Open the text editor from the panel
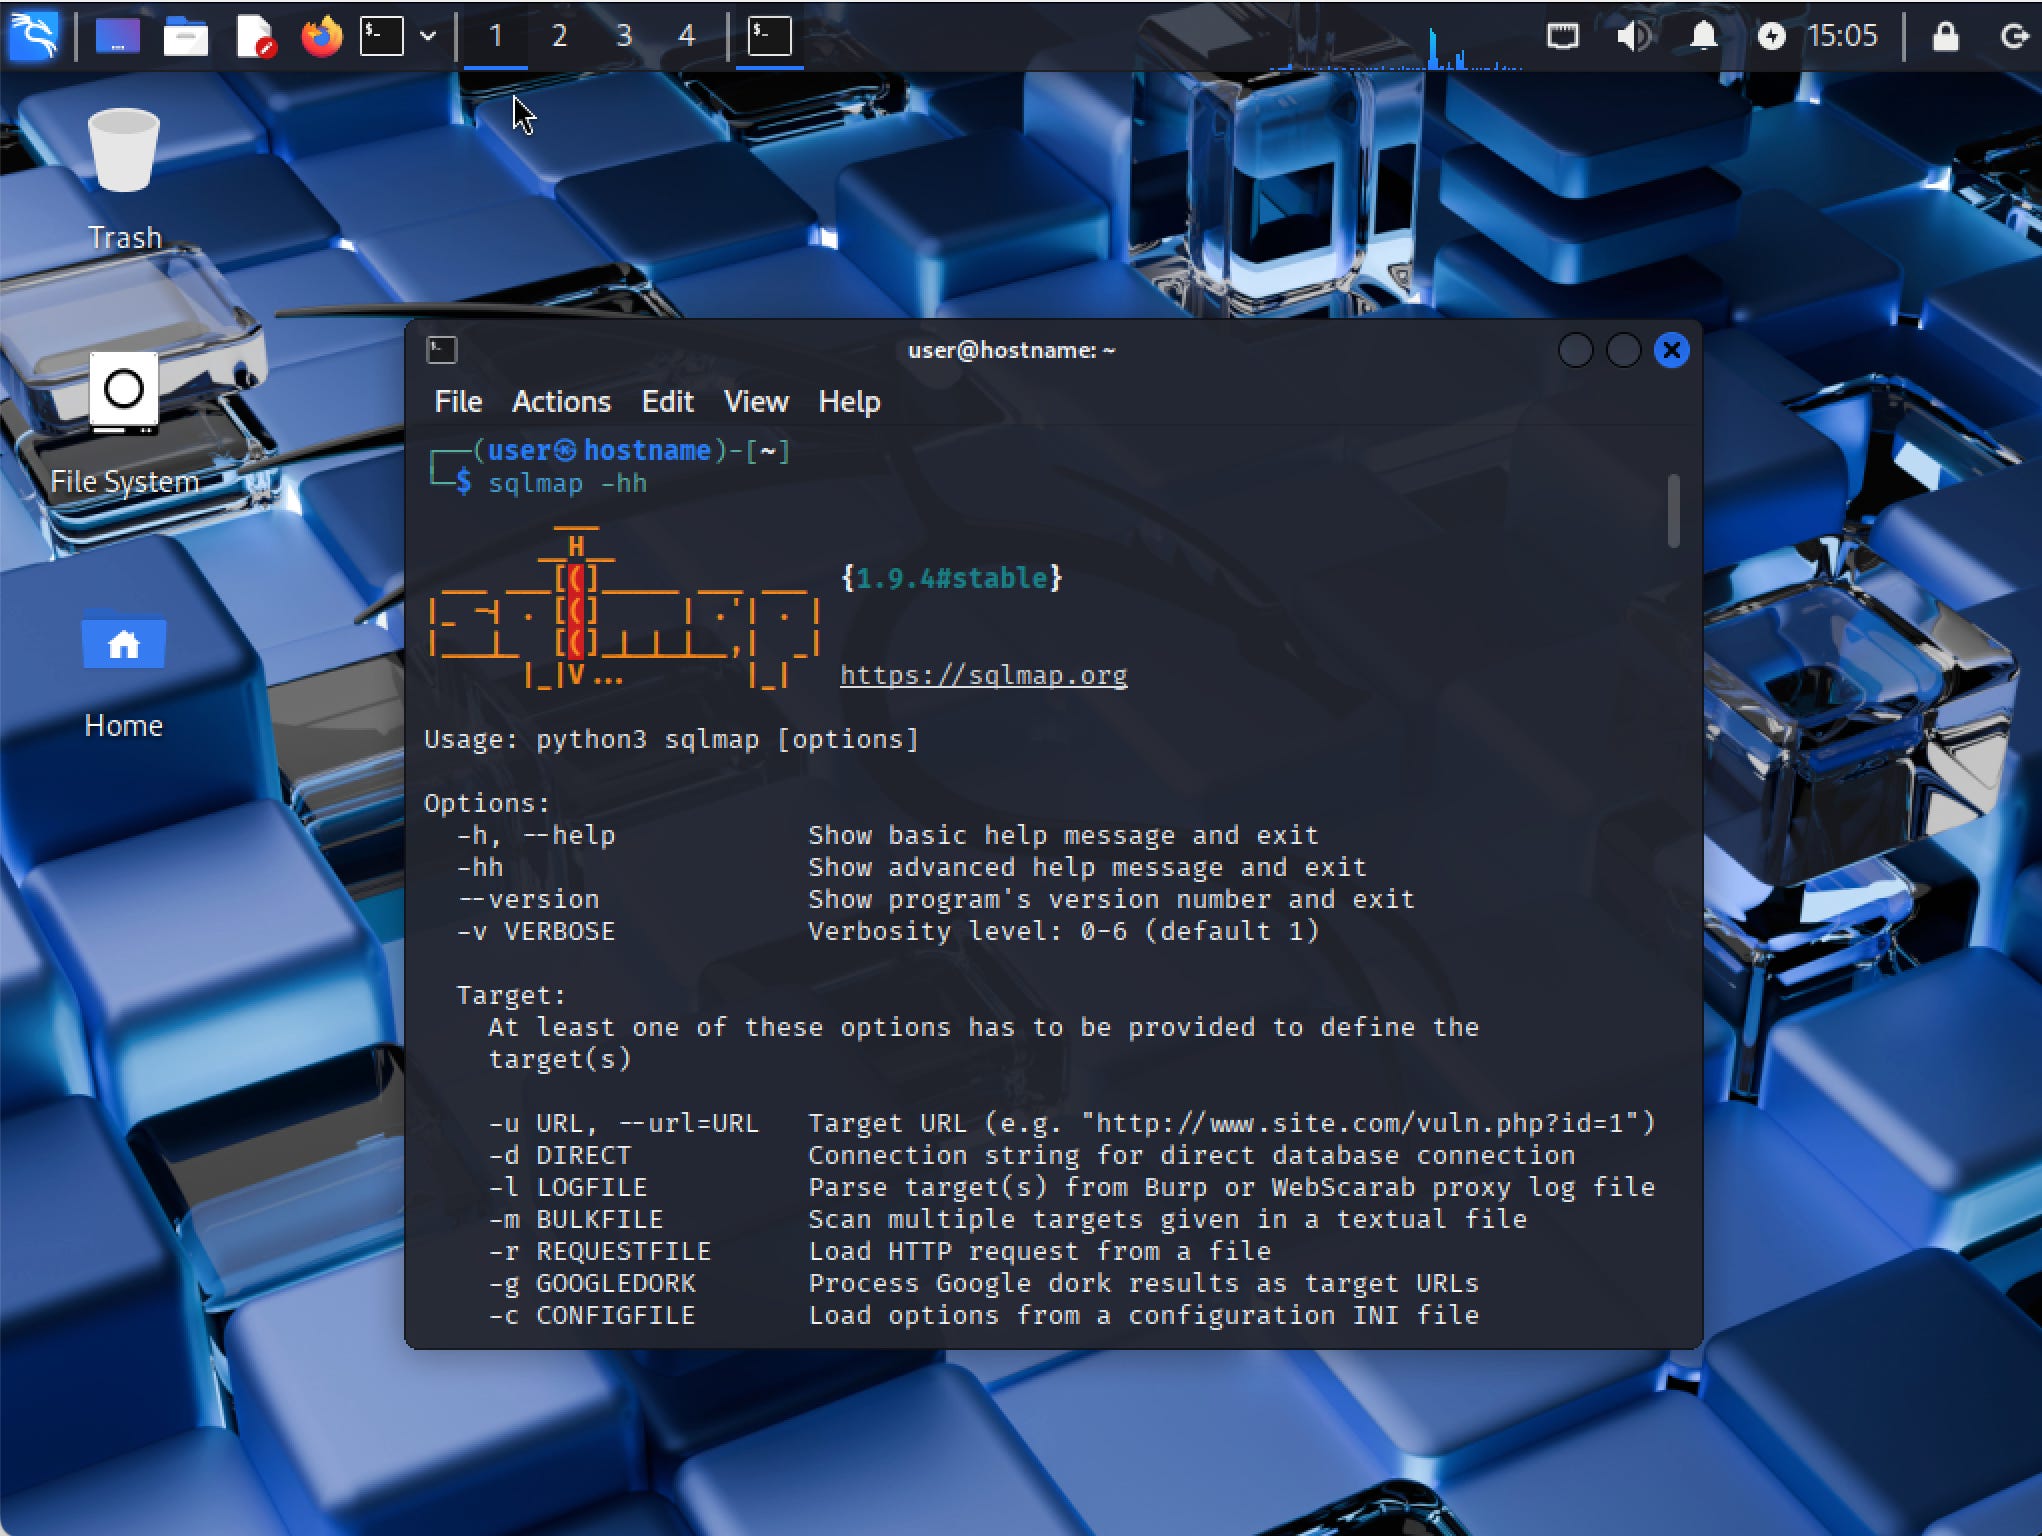The height and width of the screenshot is (1536, 2042). pos(254,36)
